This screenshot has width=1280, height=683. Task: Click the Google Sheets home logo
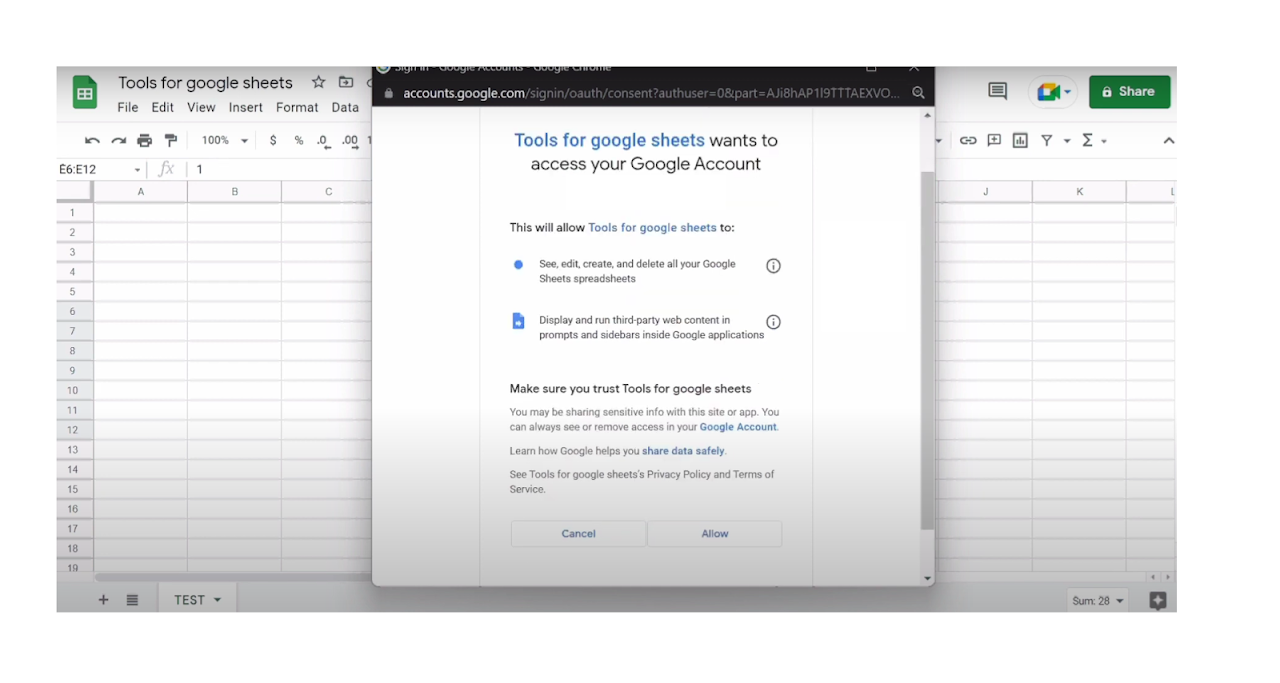pyautogui.click(x=85, y=93)
